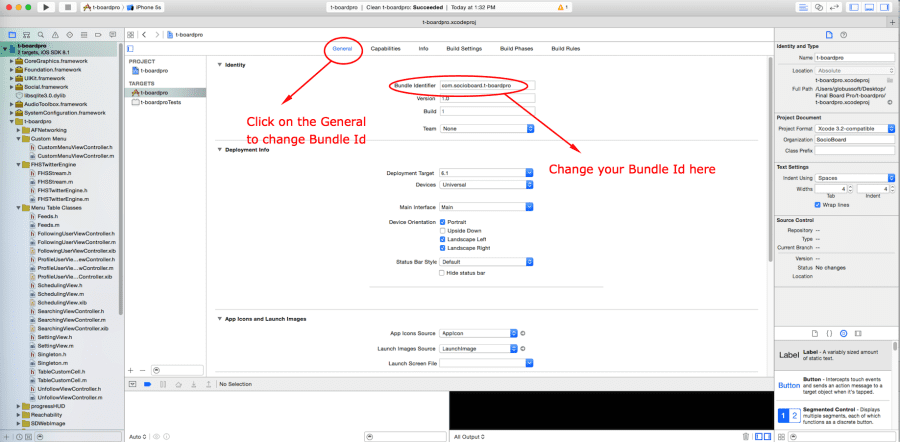Open the Status Bar Style dropdown

(x=487, y=262)
